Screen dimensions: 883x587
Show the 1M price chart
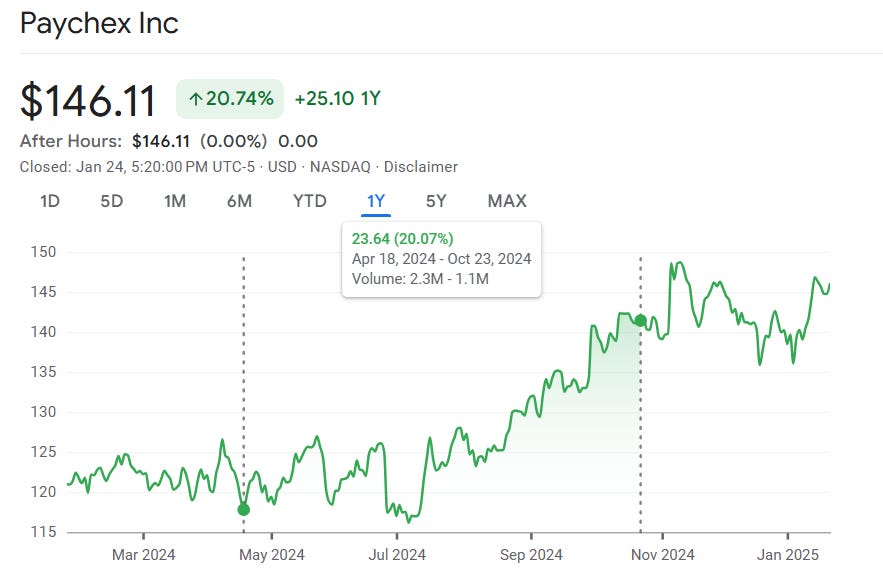175,201
